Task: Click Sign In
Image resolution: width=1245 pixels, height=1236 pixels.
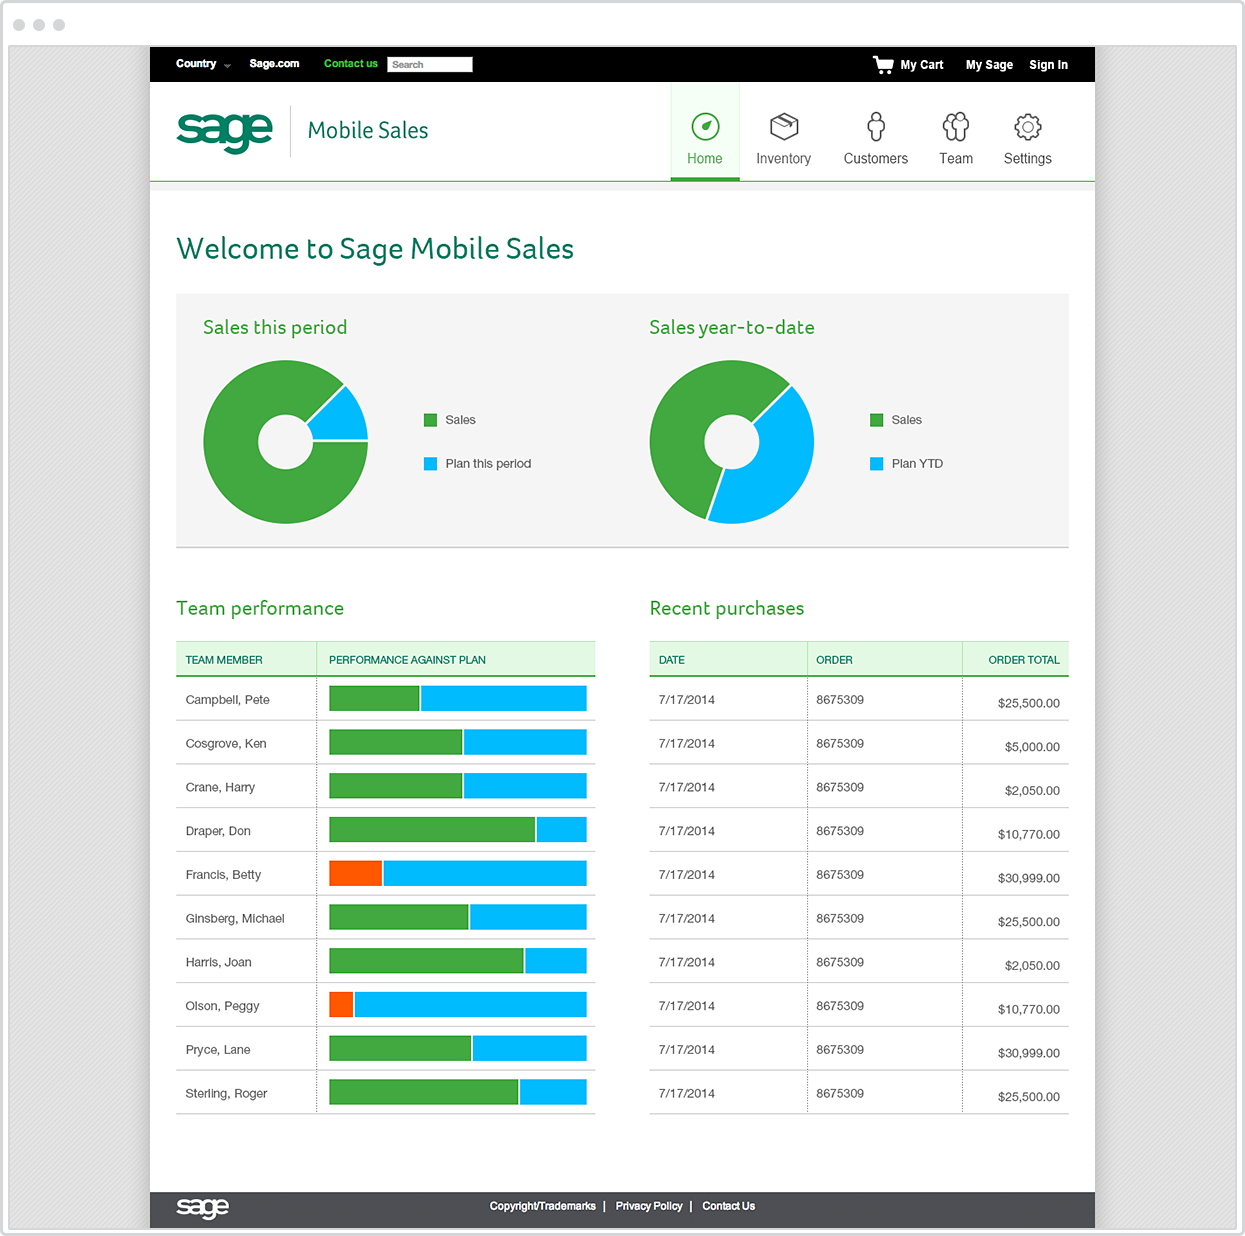Action: (1049, 65)
